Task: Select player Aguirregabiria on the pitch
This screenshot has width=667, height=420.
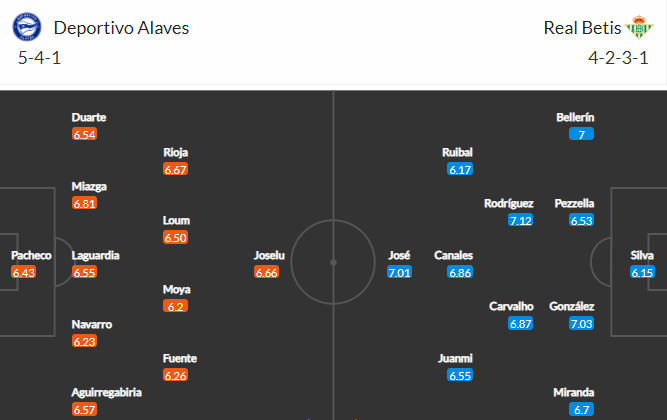Action: pos(106,392)
